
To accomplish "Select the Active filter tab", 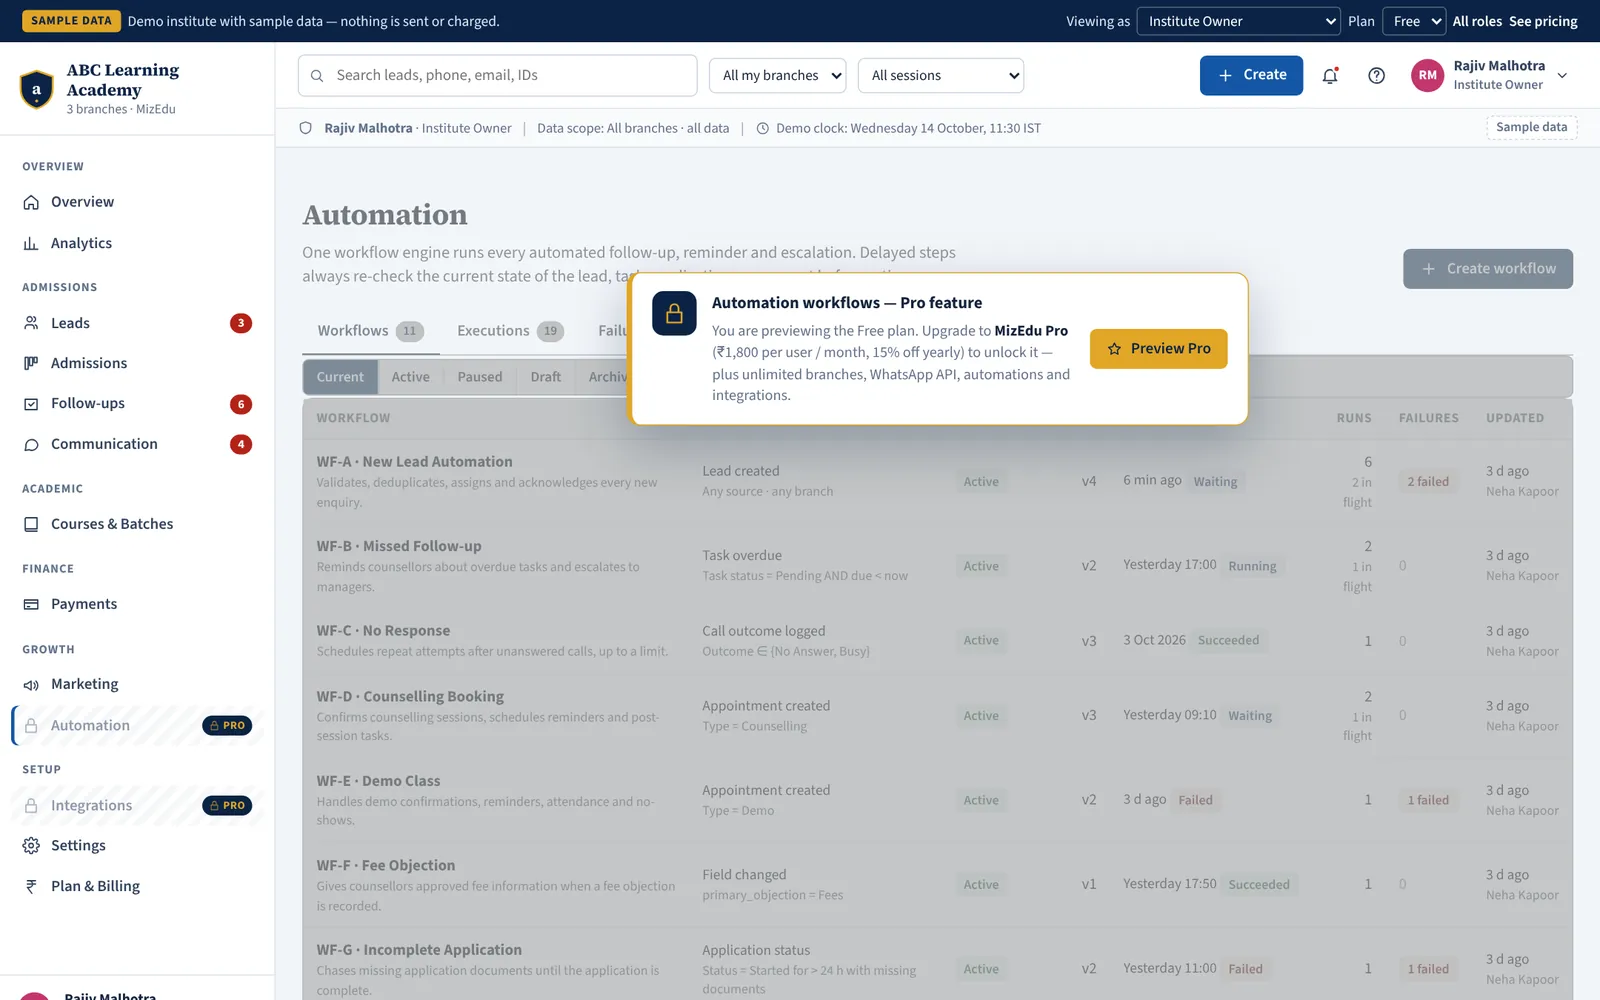I will [410, 377].
